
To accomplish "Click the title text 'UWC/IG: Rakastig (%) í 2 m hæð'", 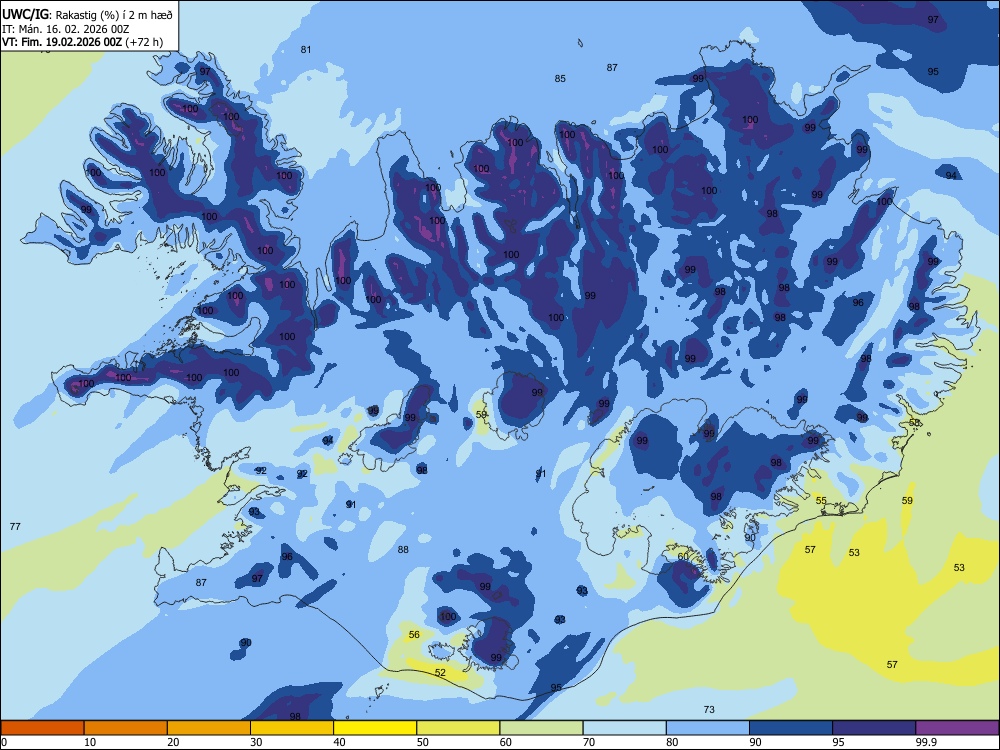I will coord(87,15).
